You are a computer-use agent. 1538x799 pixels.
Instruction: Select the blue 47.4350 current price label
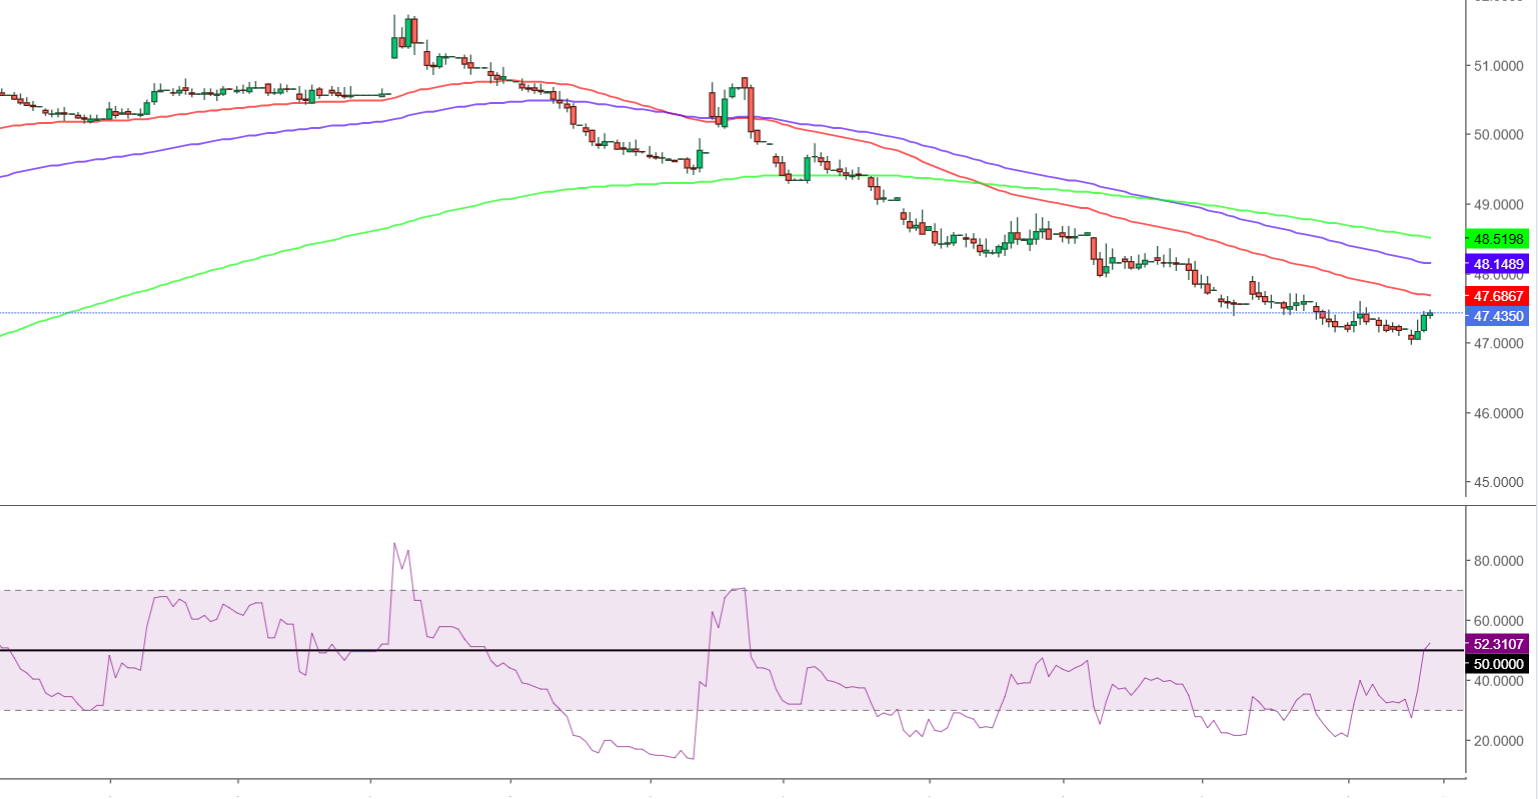point(1498,316)
